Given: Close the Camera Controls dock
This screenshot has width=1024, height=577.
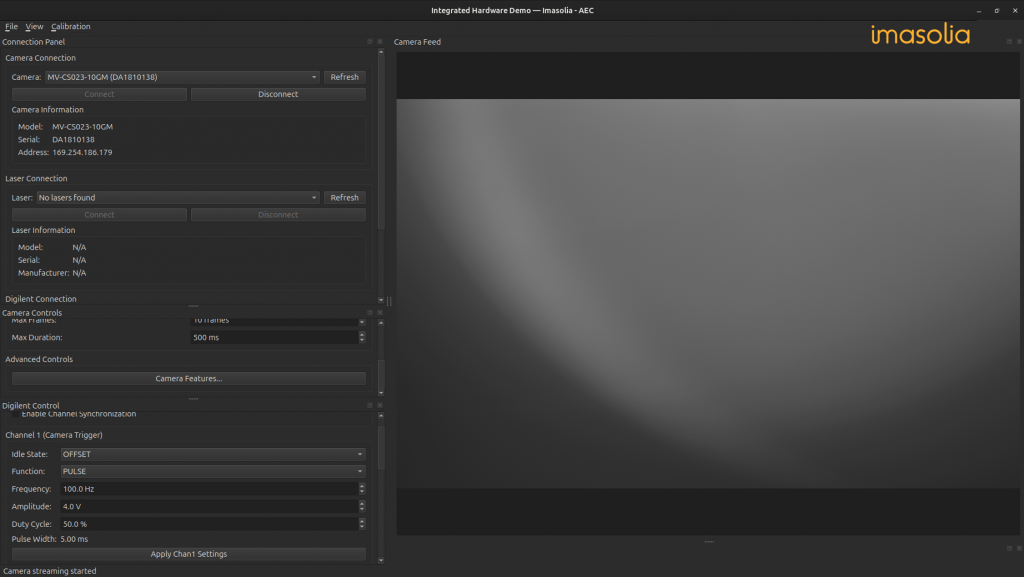Looking at the screenshot, I should [380, 313].
